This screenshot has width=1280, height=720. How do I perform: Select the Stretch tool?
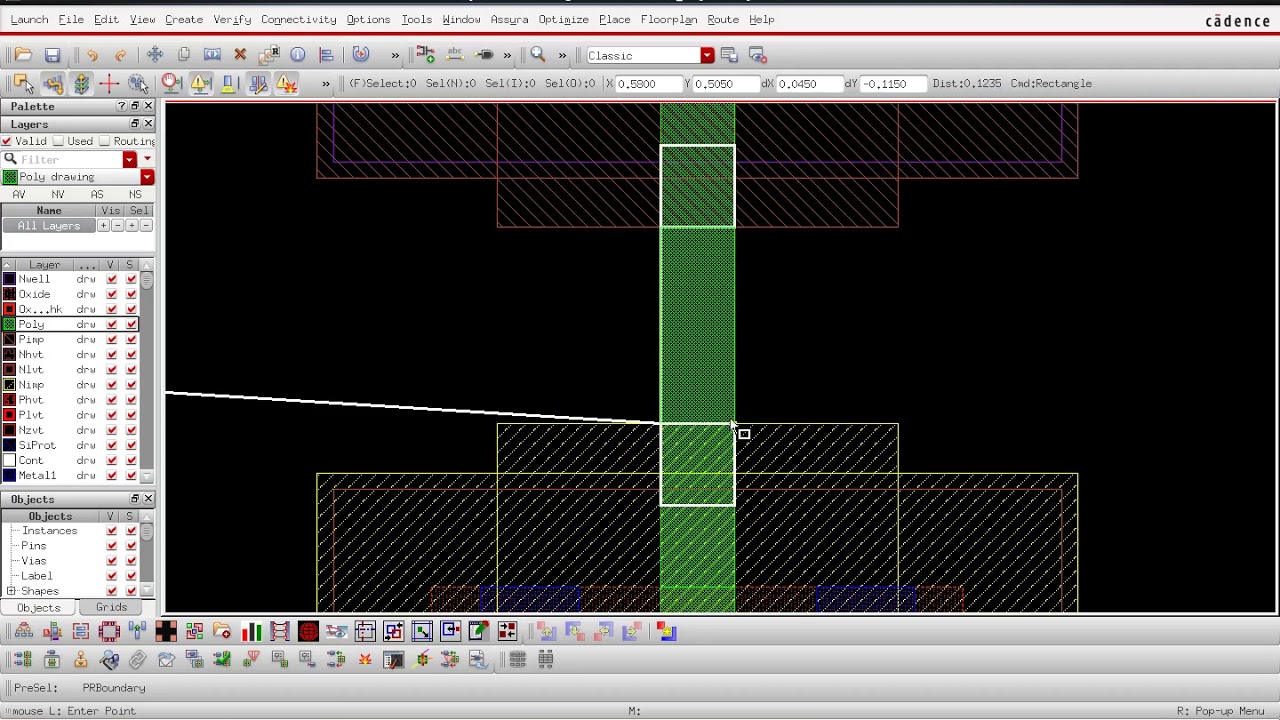(x=212, y=55)
